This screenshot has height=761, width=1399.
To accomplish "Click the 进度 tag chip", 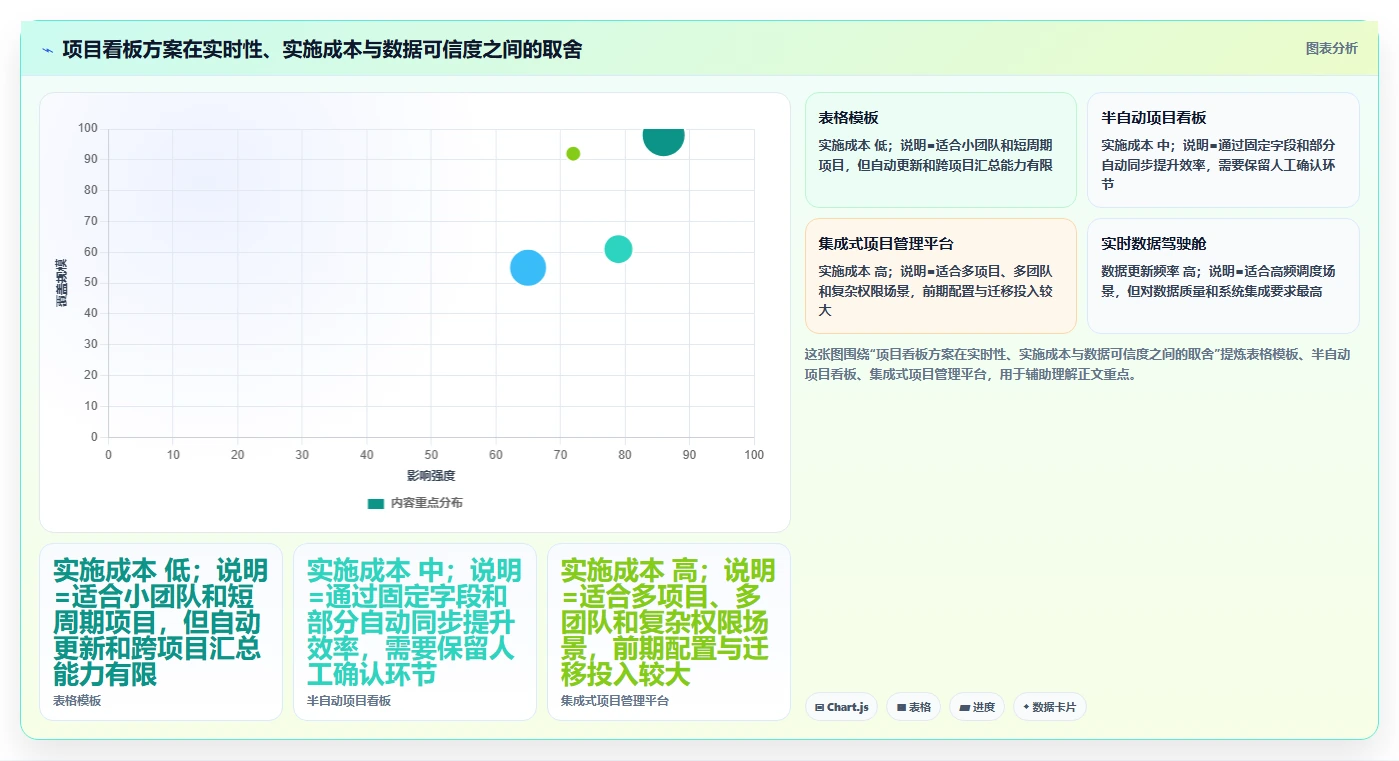I will point(977,707).
